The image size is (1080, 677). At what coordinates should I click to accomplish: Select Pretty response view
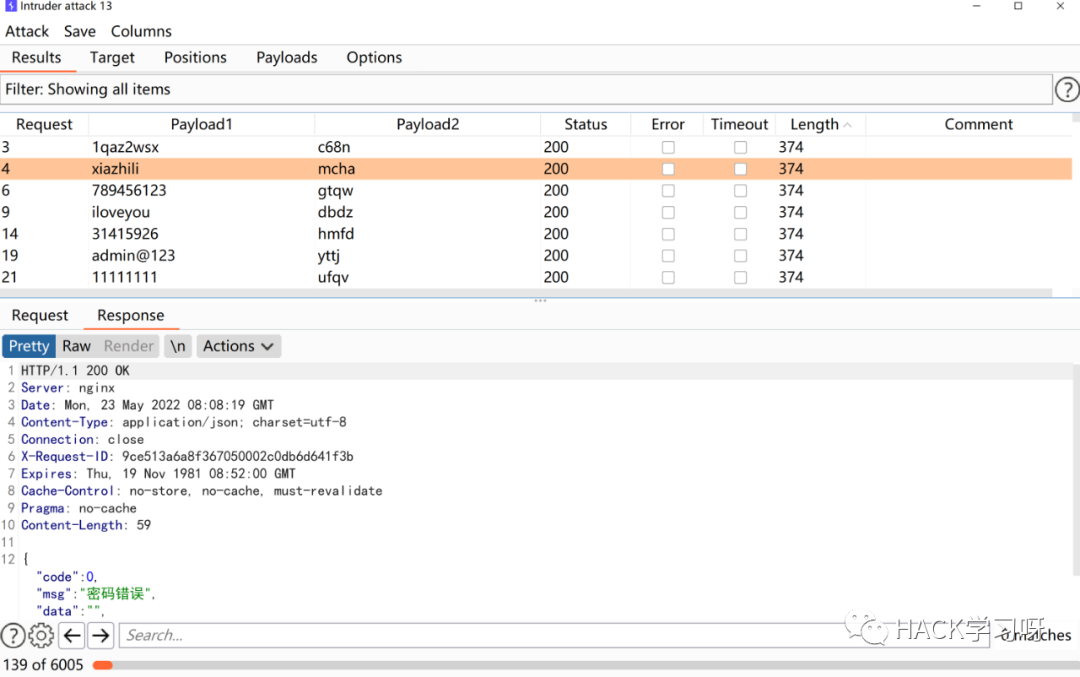(29, 346)
